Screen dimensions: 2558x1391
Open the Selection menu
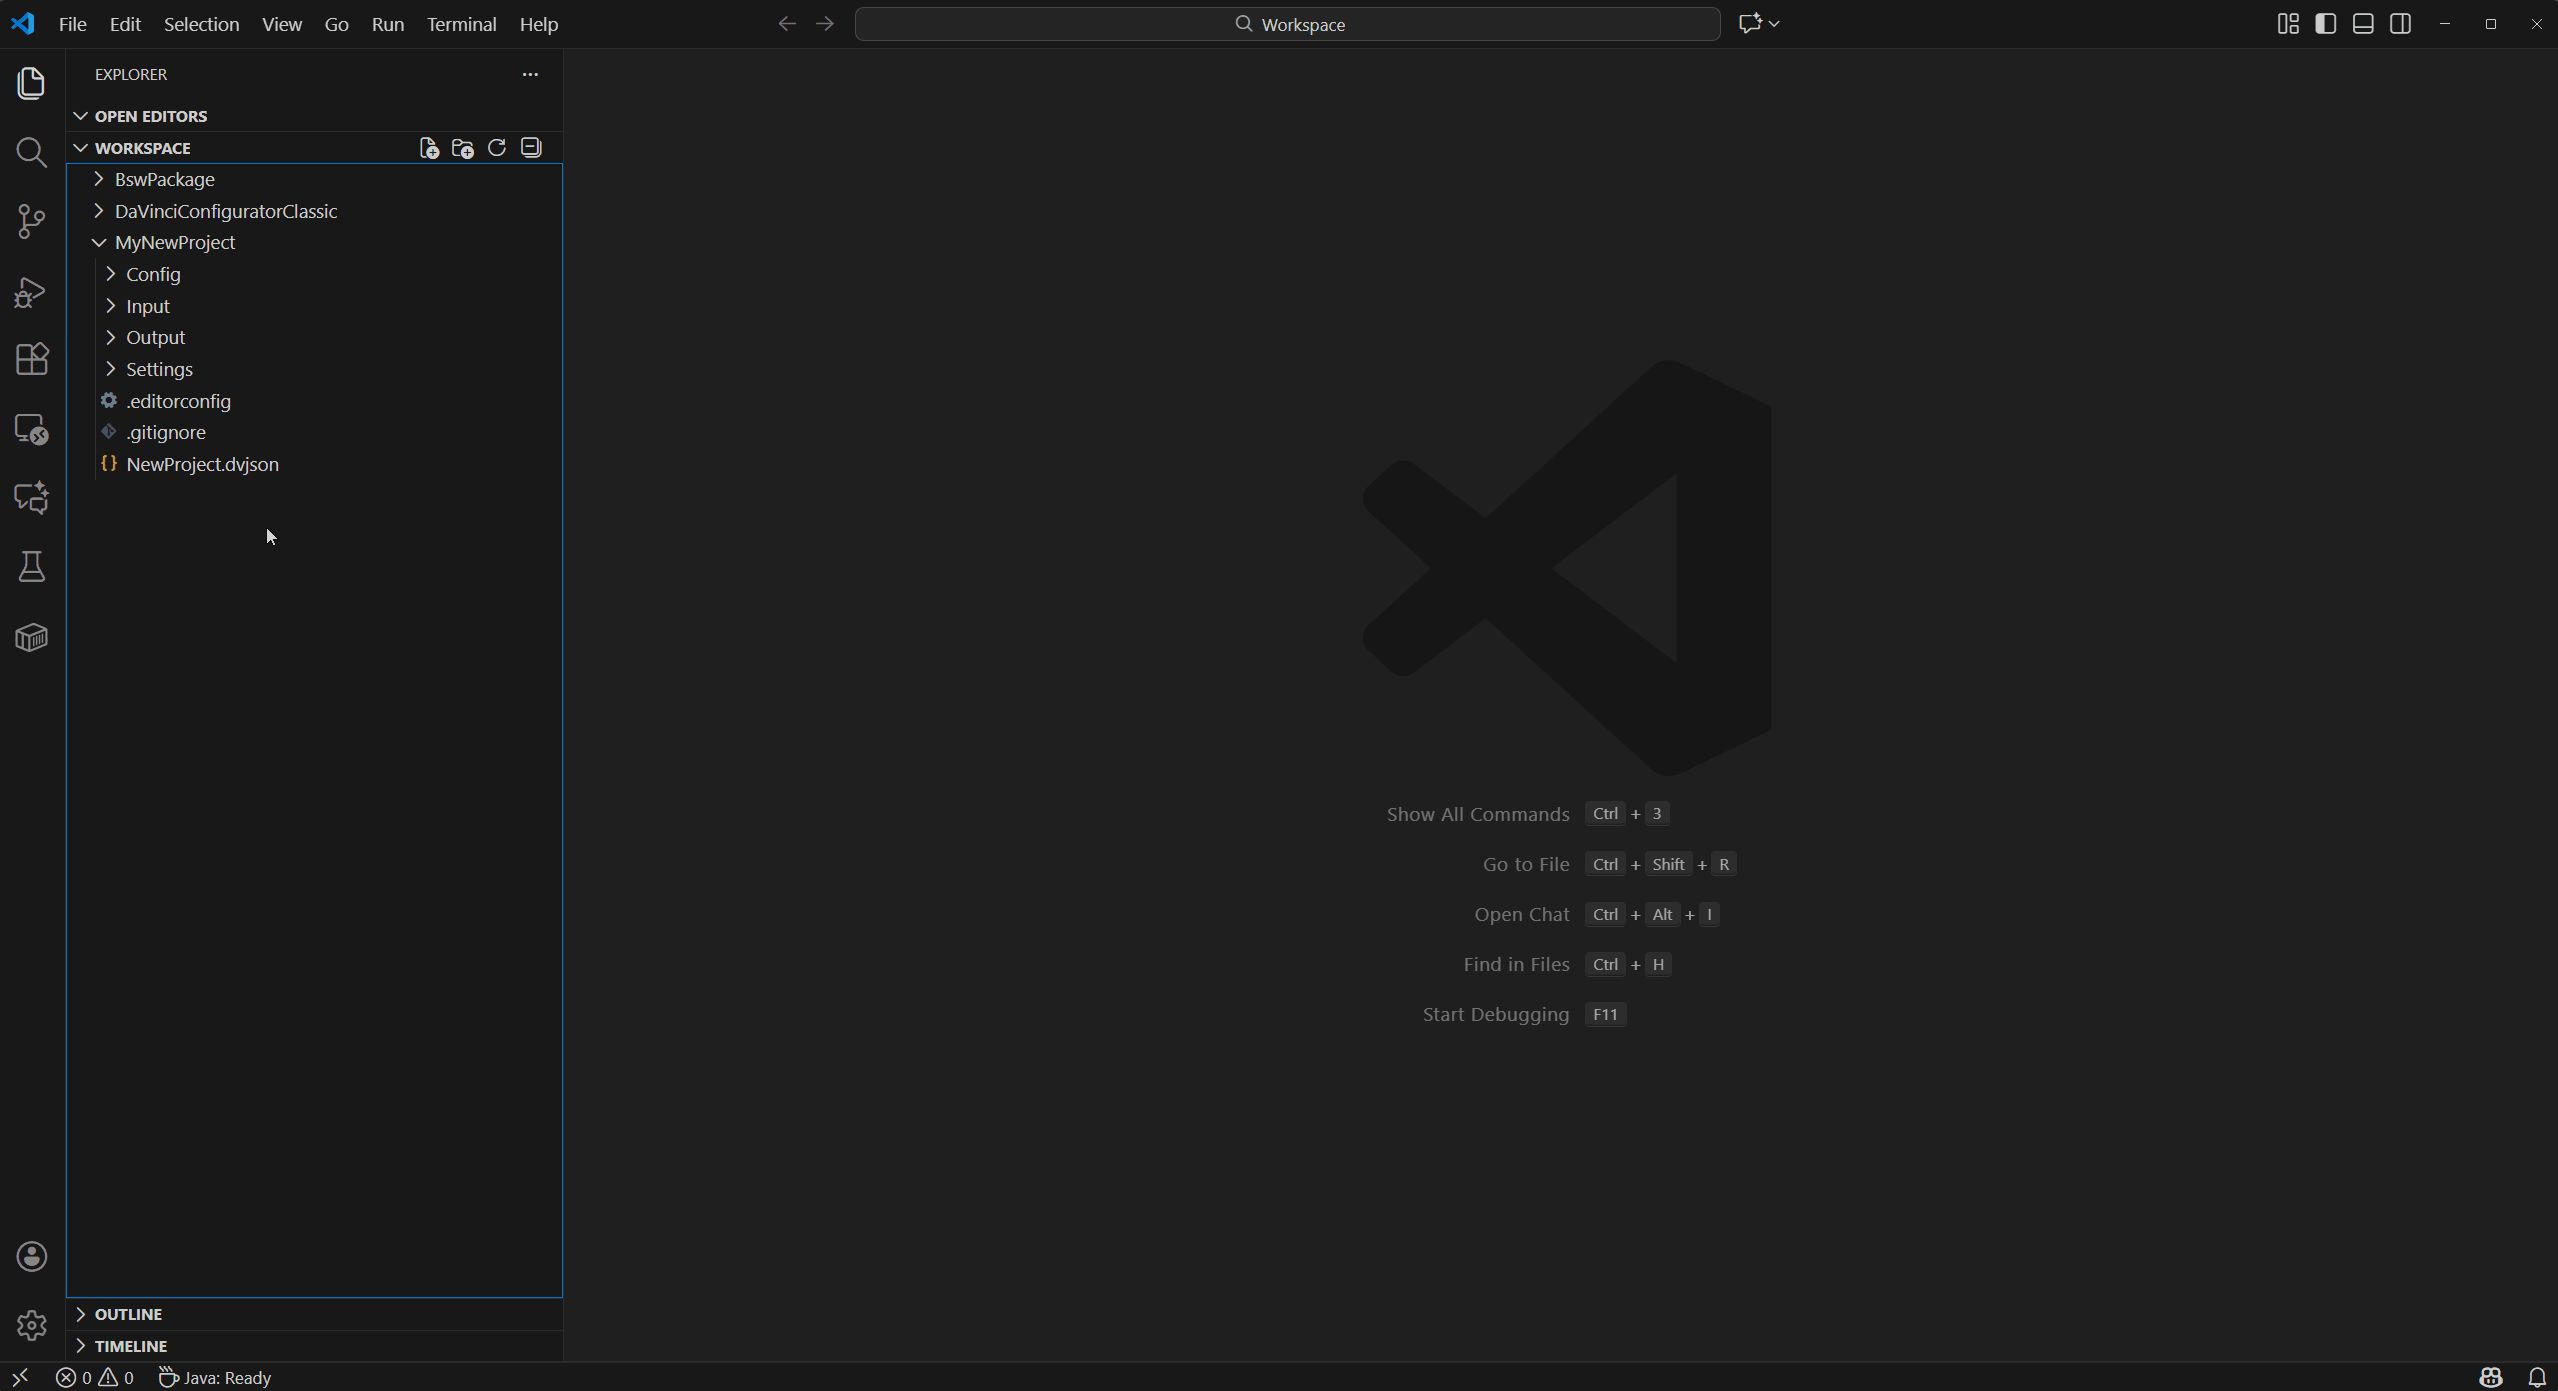[x=201, y=24]
